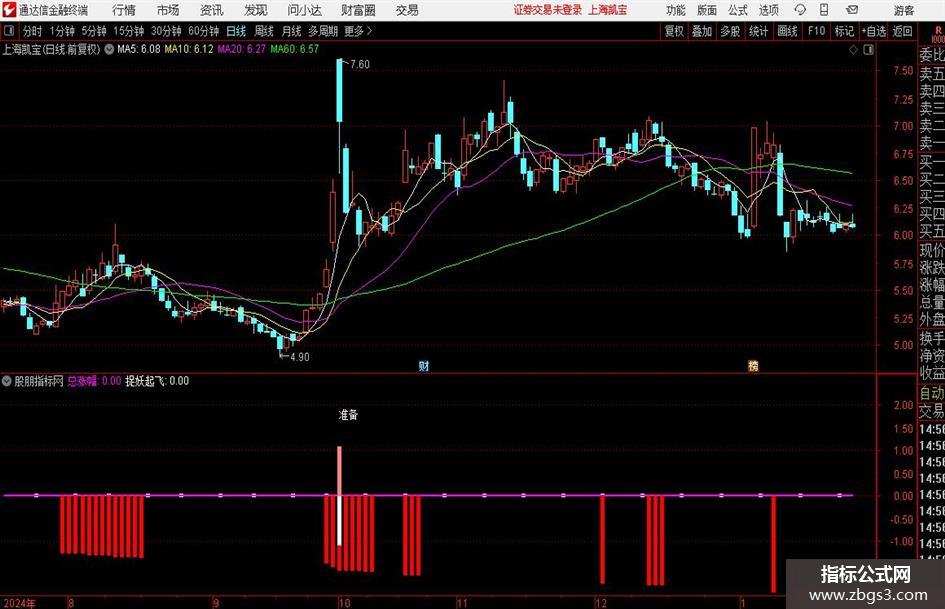Switch to 月线 period tab
The image size is (945, 609).
pos(292,31)
